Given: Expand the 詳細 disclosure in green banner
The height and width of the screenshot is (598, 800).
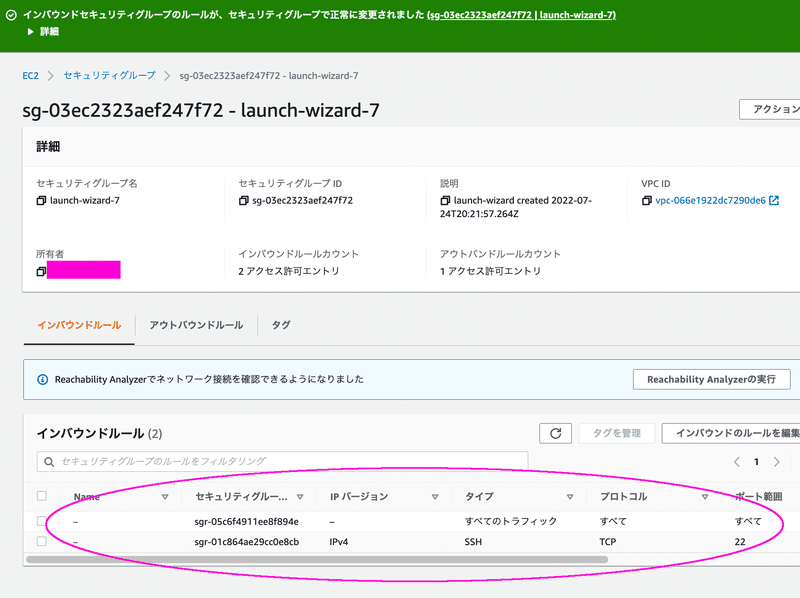Looking at the screenshot, I should point(43,32).
